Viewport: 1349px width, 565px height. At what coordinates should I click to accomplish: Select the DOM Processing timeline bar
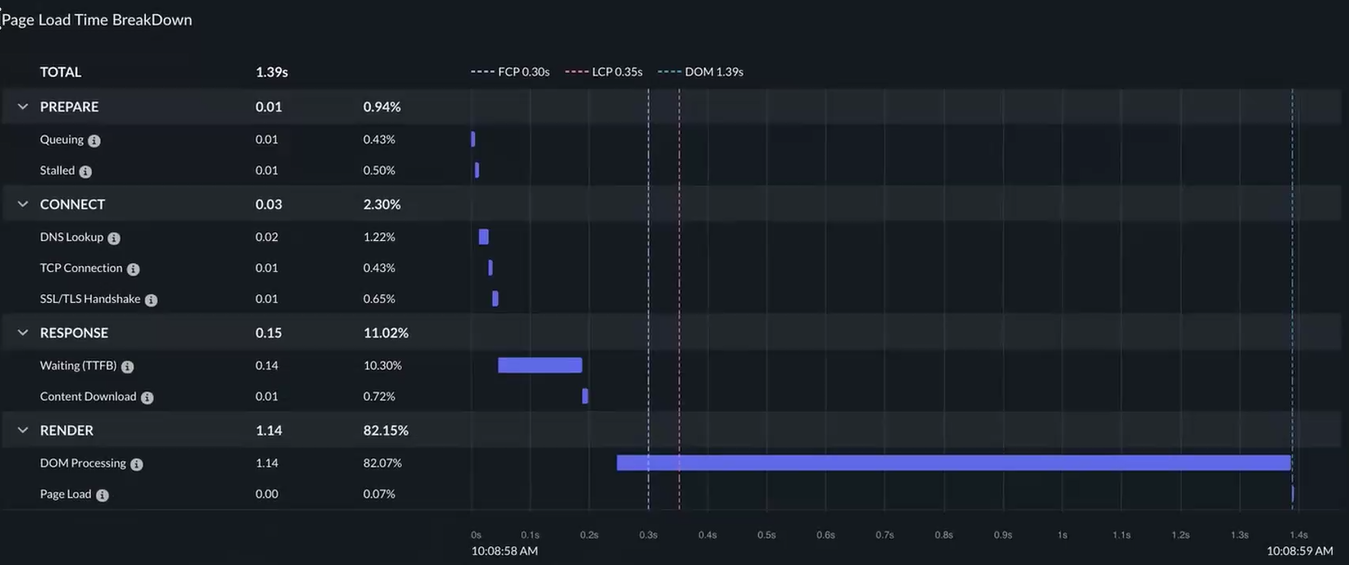(954, 463)
